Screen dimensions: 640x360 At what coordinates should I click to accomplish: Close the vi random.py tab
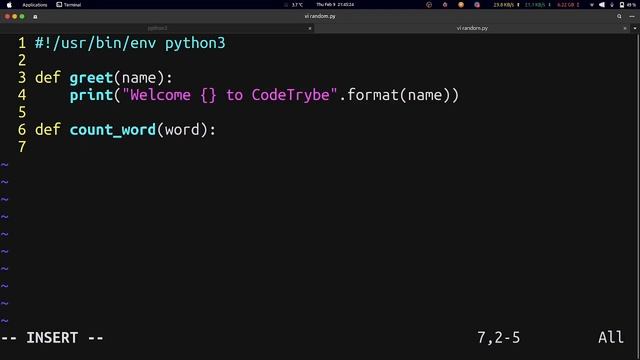[625, 28]
